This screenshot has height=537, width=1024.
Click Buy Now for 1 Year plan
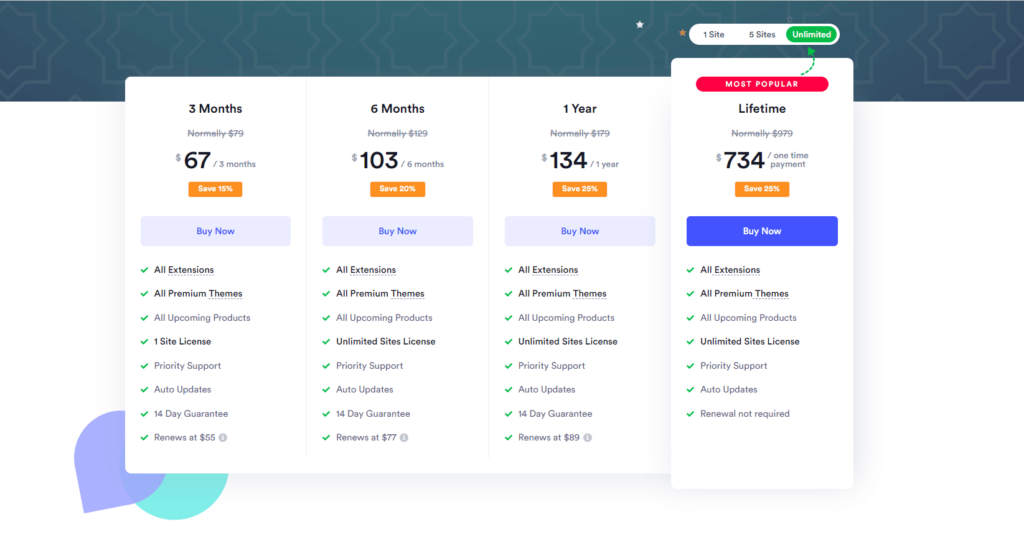point(580,231)
